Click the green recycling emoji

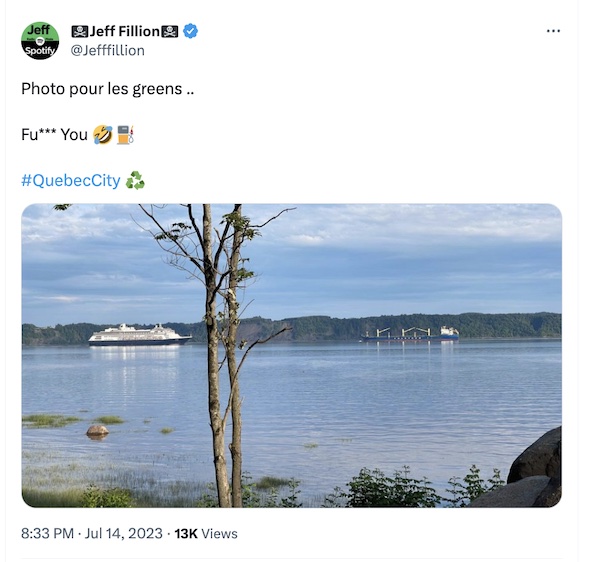coord(135,180)
